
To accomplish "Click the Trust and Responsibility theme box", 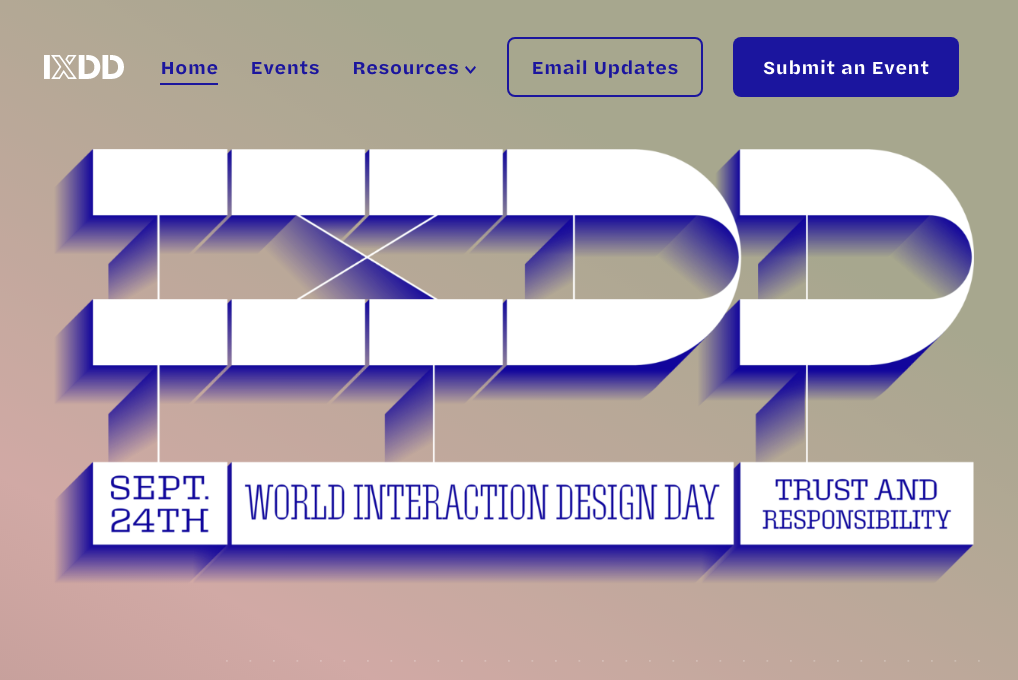I will [856, 503].
